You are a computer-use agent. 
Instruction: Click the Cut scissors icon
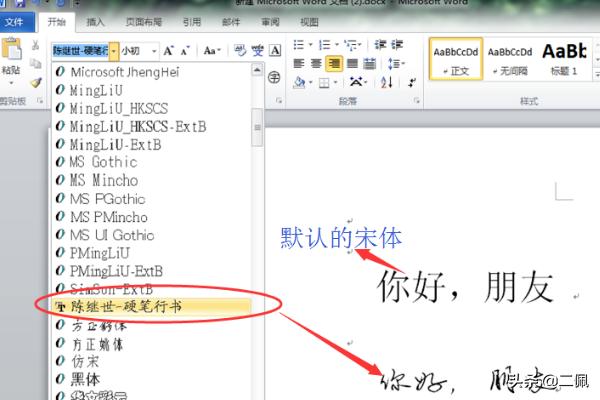pos(35,47)
